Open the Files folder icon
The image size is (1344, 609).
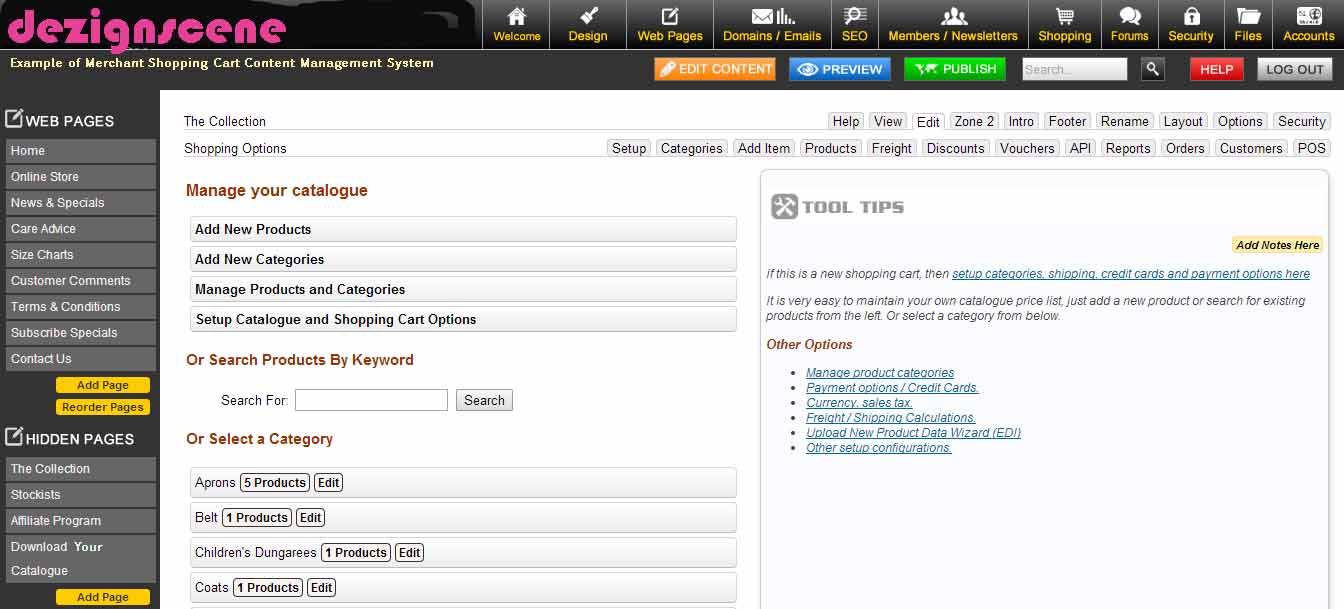point(1247,17)
